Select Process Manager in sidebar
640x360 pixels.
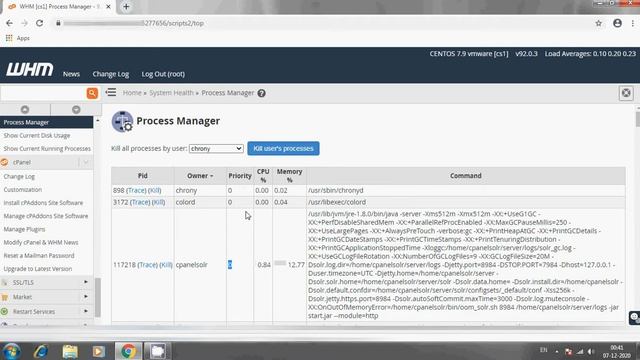click(47, 122)
